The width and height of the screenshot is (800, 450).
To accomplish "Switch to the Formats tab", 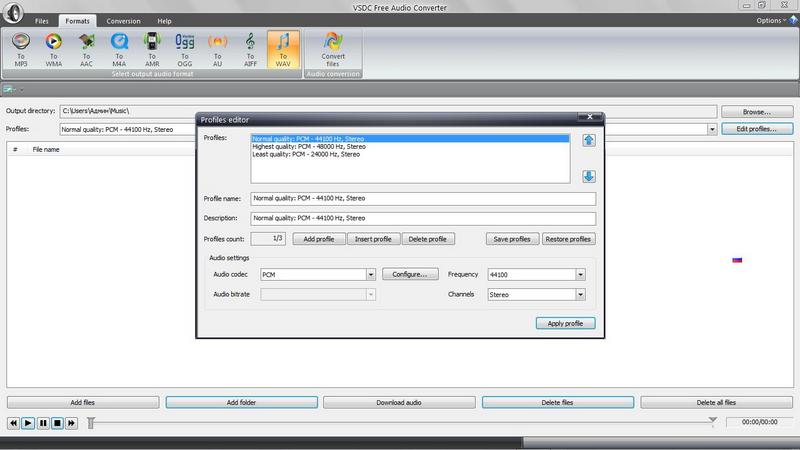I will 78,21.
